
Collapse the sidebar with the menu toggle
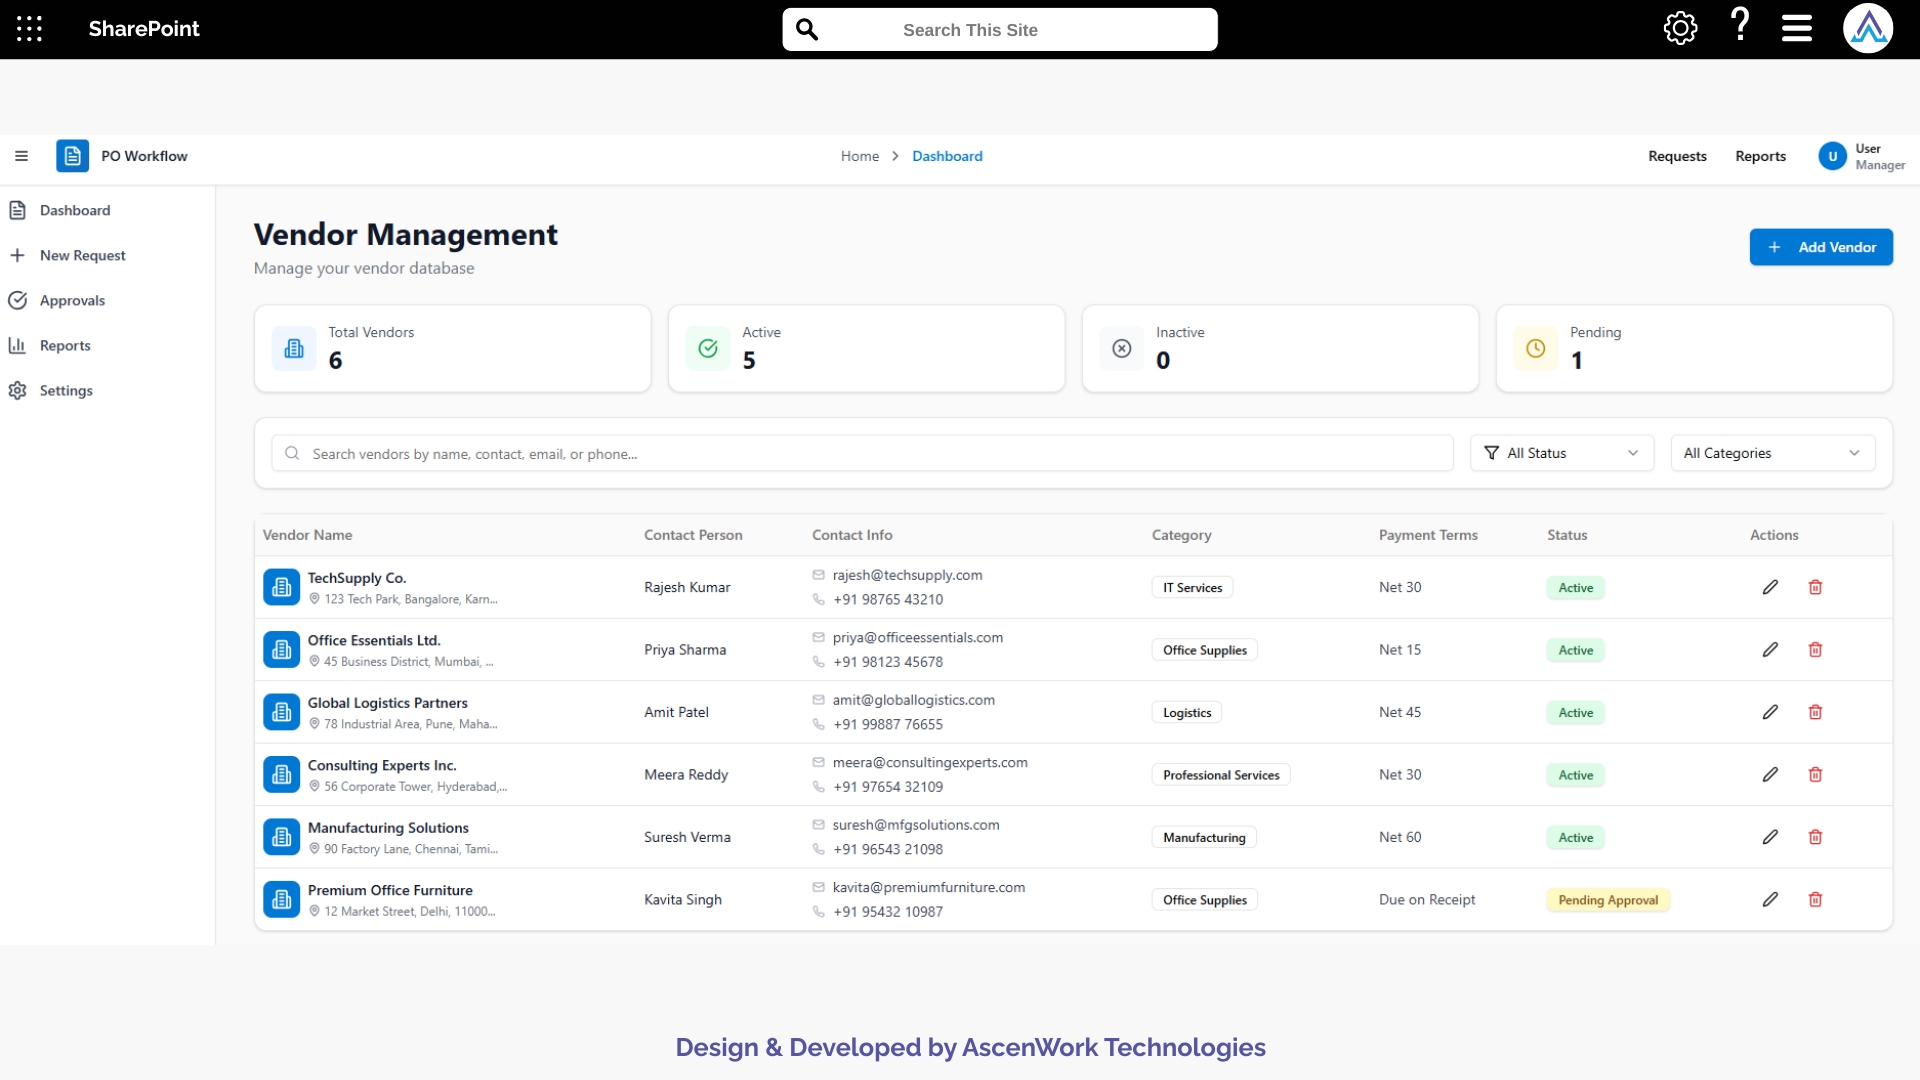(x=21, y=156)
